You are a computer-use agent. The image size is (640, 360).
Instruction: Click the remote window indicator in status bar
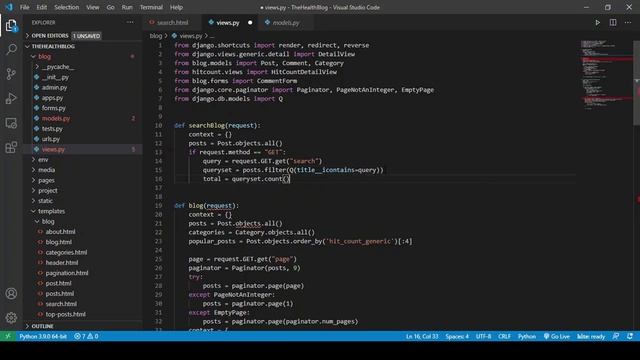(8, 336)
